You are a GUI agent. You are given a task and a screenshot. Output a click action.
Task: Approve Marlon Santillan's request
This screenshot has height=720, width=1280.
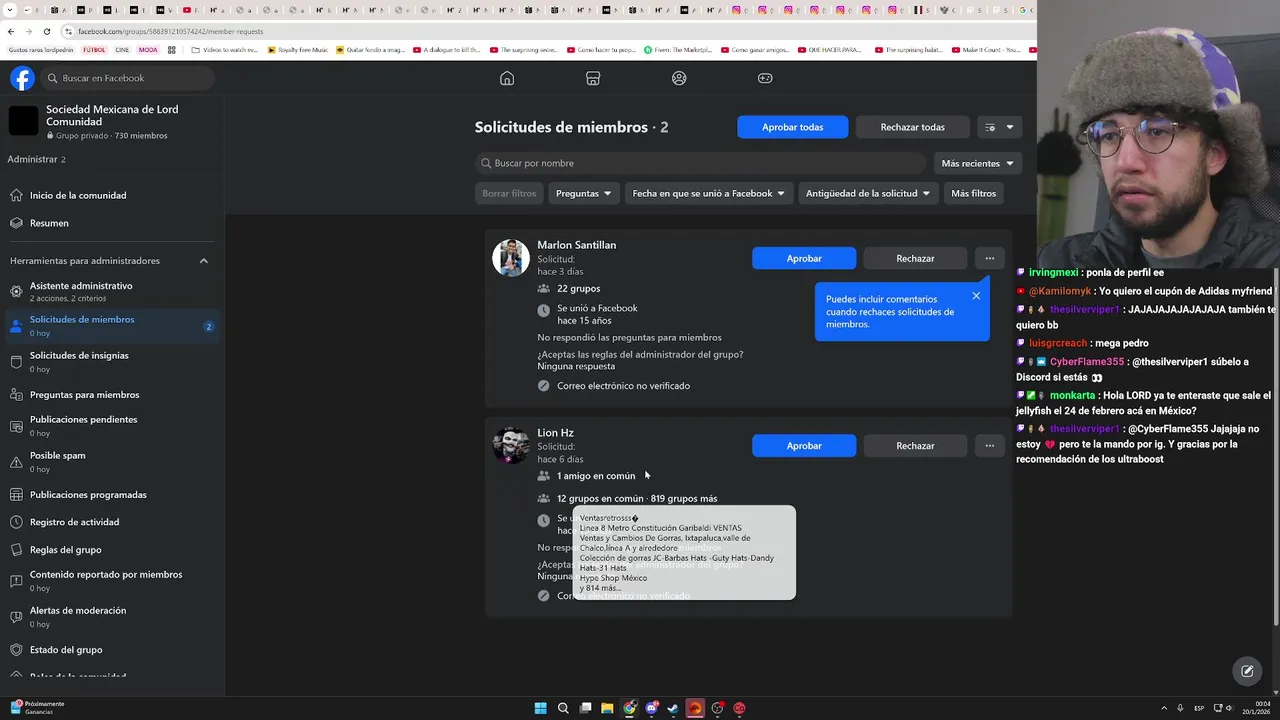804,258
